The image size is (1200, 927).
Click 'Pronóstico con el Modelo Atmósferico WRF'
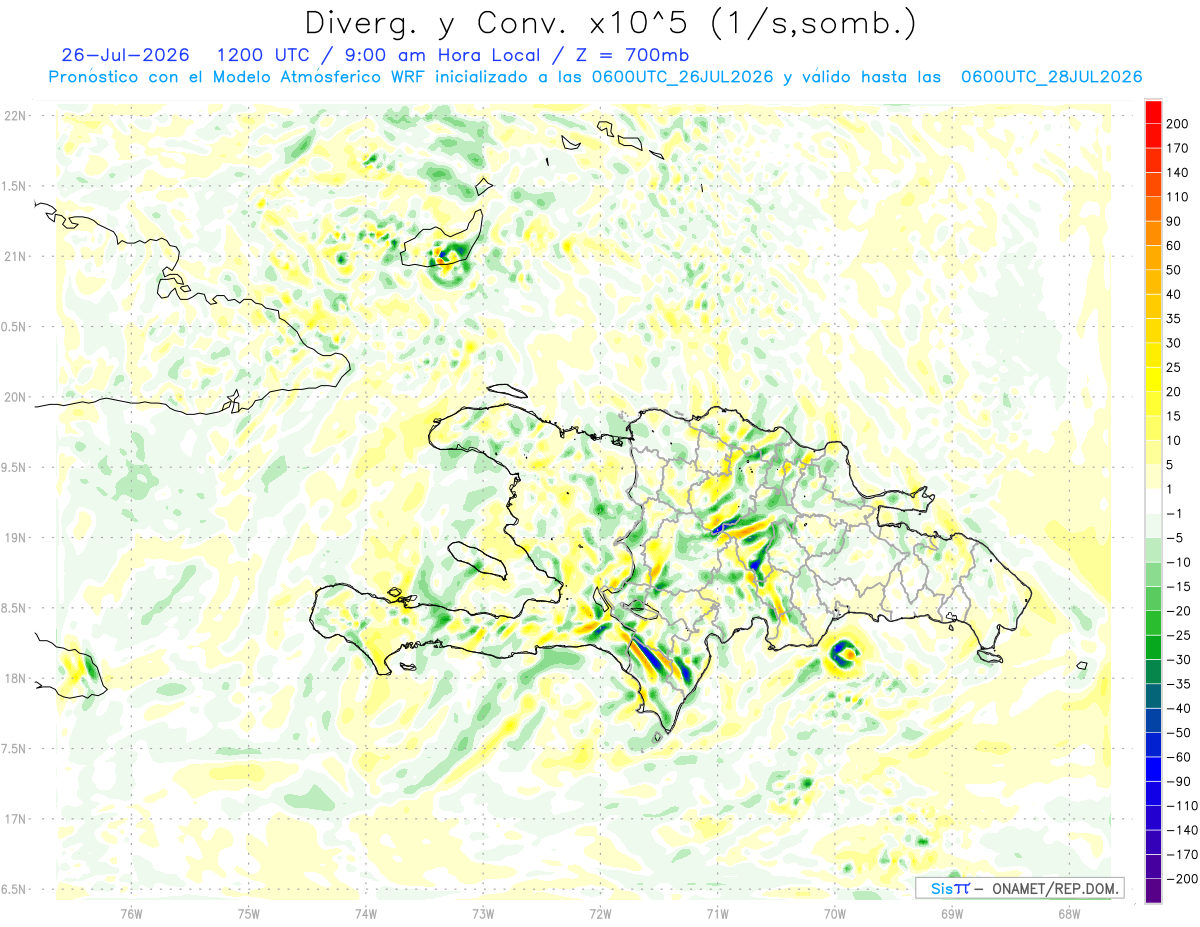(237, 77)
